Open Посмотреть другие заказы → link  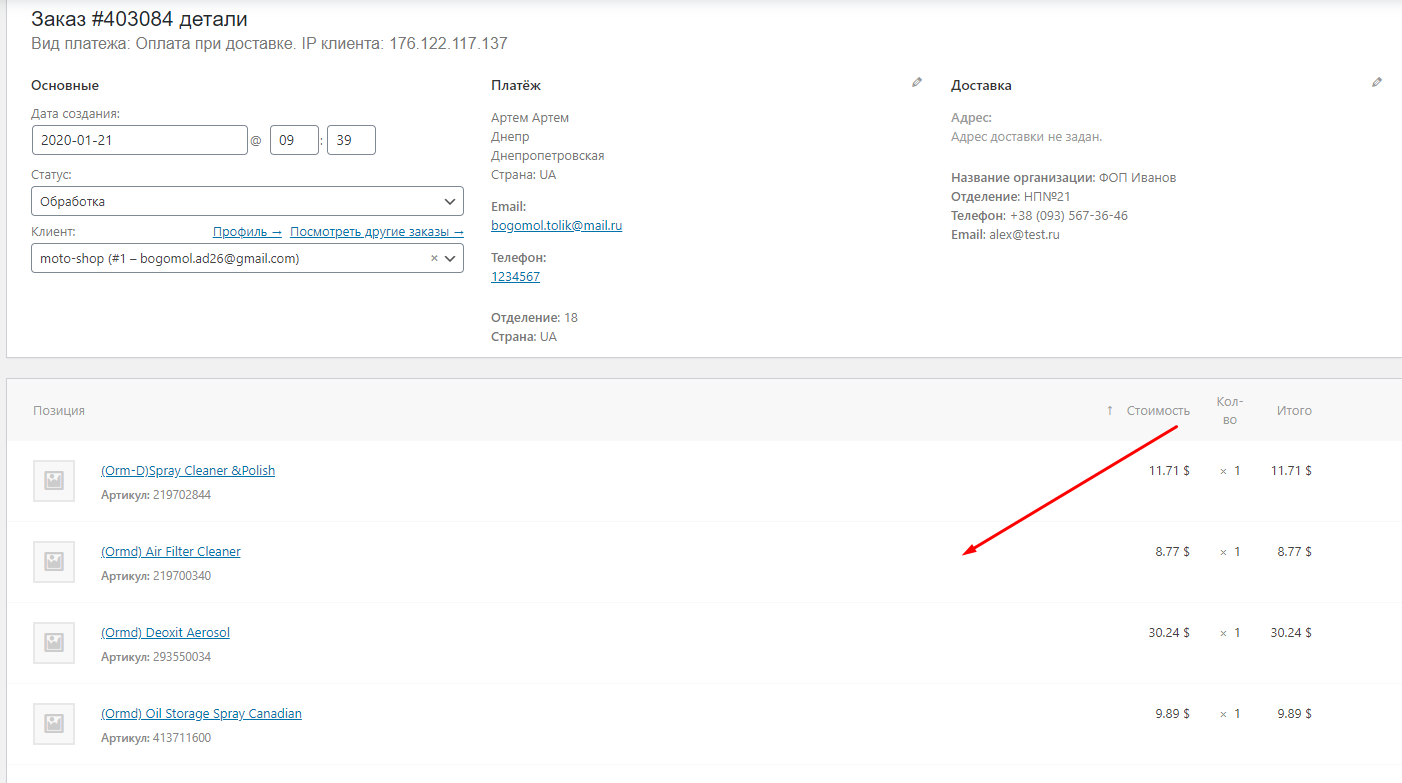[377, 232]
